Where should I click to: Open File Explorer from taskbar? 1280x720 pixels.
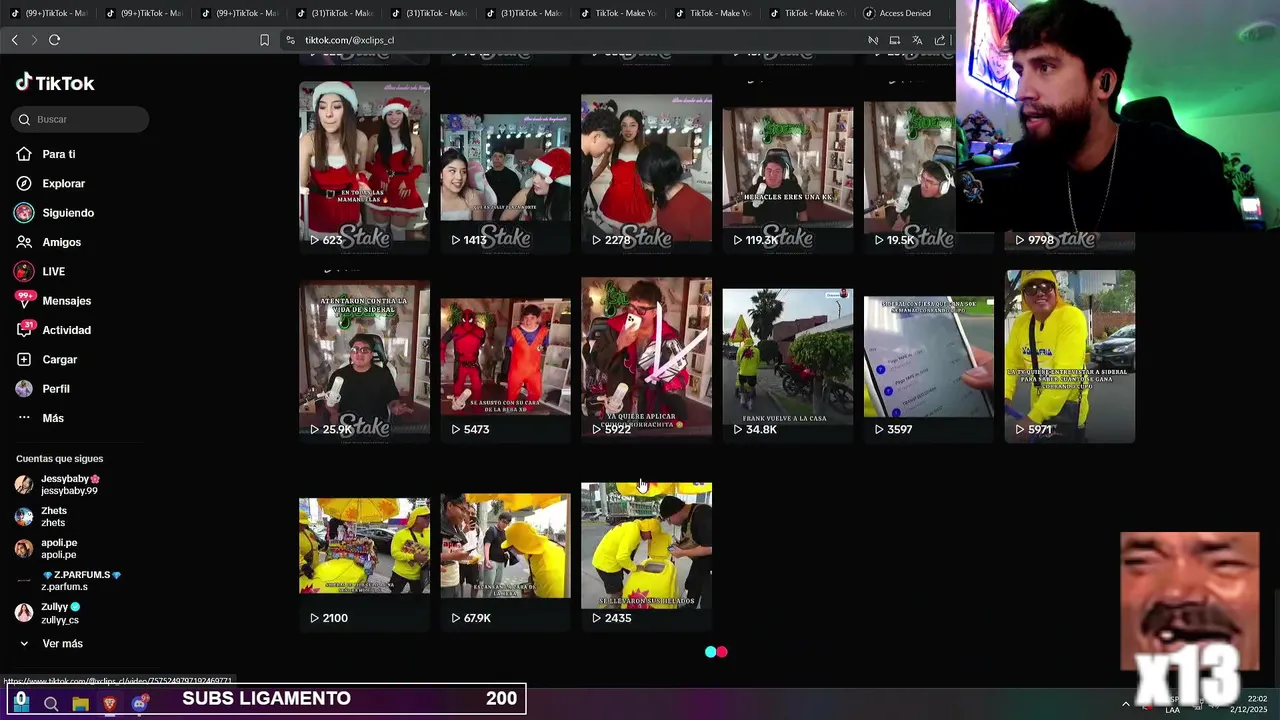coord(80,704)
